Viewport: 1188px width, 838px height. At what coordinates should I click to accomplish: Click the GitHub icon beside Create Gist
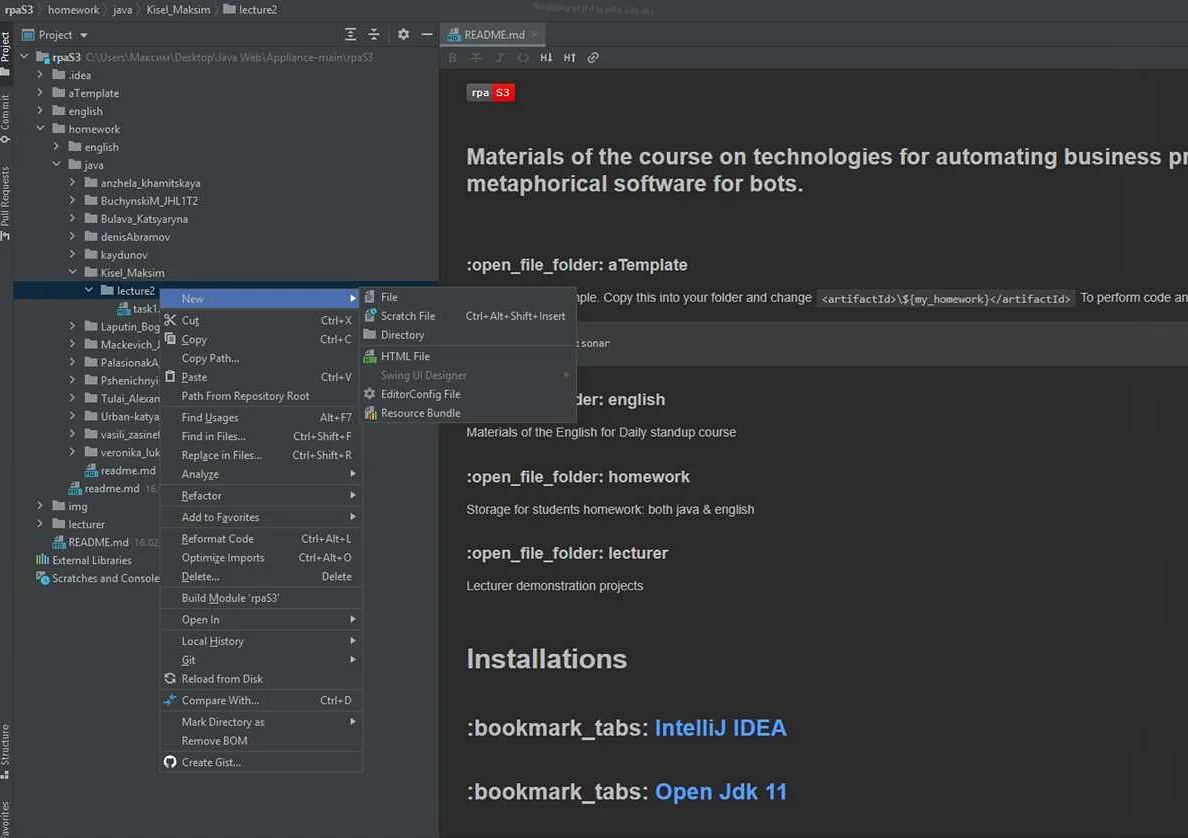point(170,762)
